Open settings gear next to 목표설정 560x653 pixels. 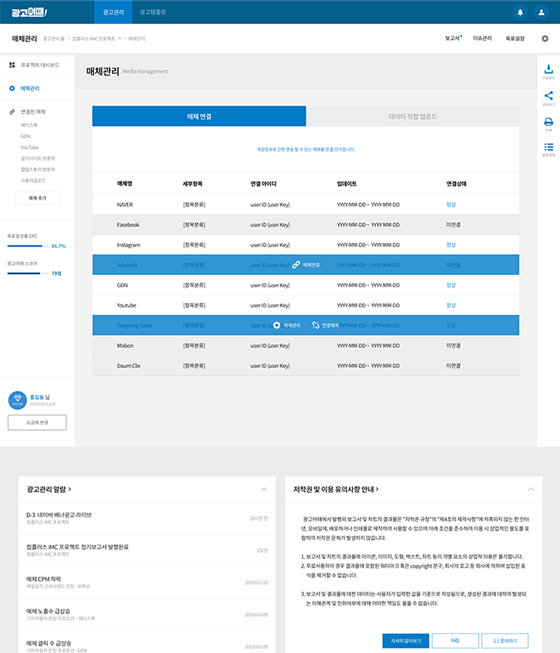[545, 38]
